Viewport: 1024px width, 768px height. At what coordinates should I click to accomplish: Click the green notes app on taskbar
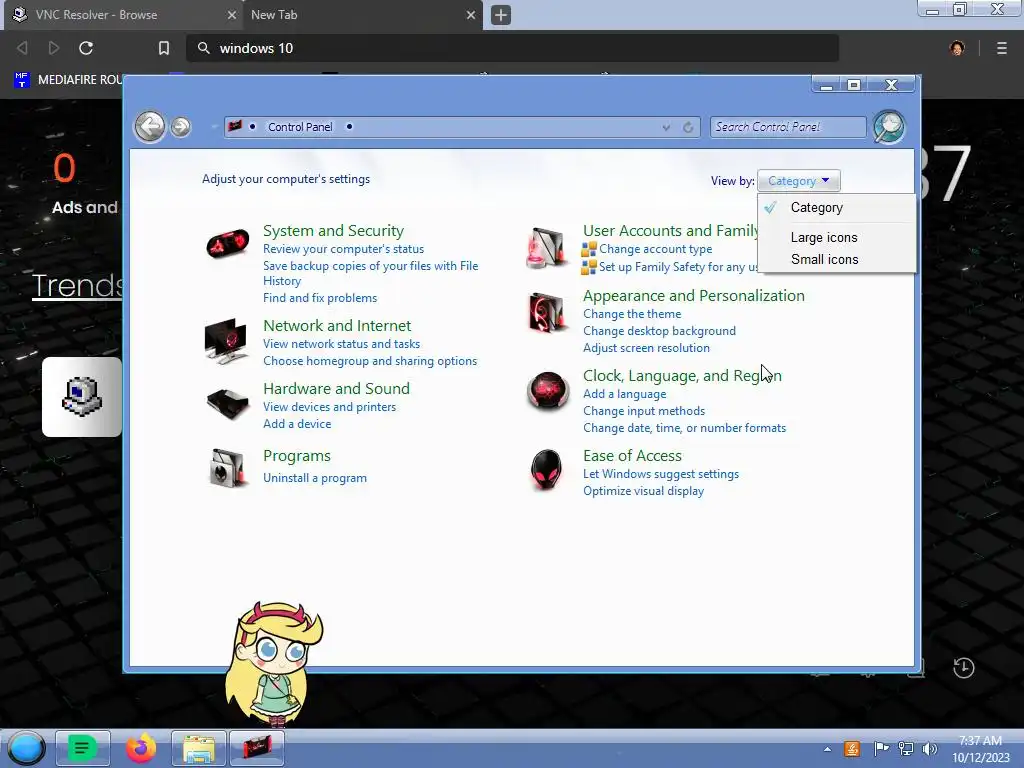(x=82, y=748)
